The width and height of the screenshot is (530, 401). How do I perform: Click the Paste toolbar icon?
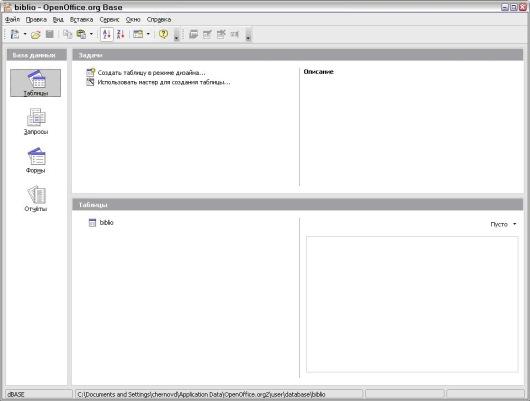81,34
